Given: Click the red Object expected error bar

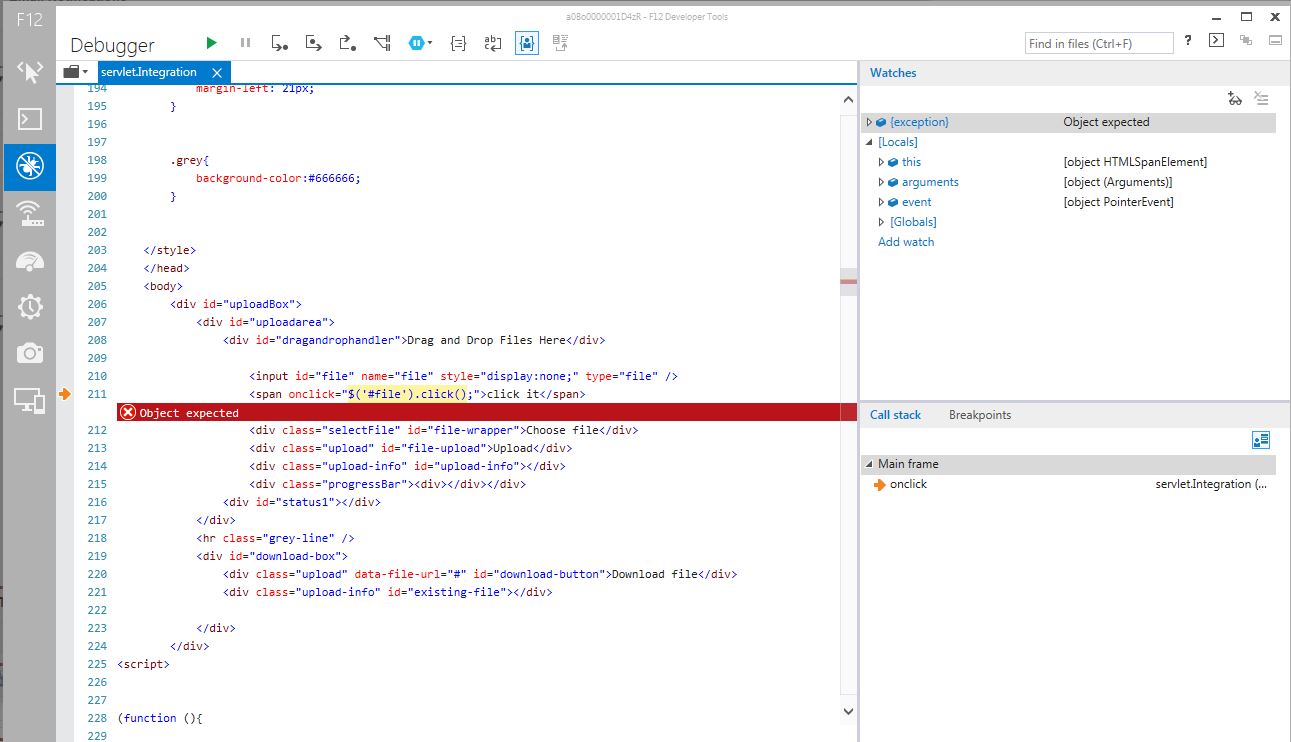Looking at the screenshot, I should pyautogui.click(x=486, y=412).
